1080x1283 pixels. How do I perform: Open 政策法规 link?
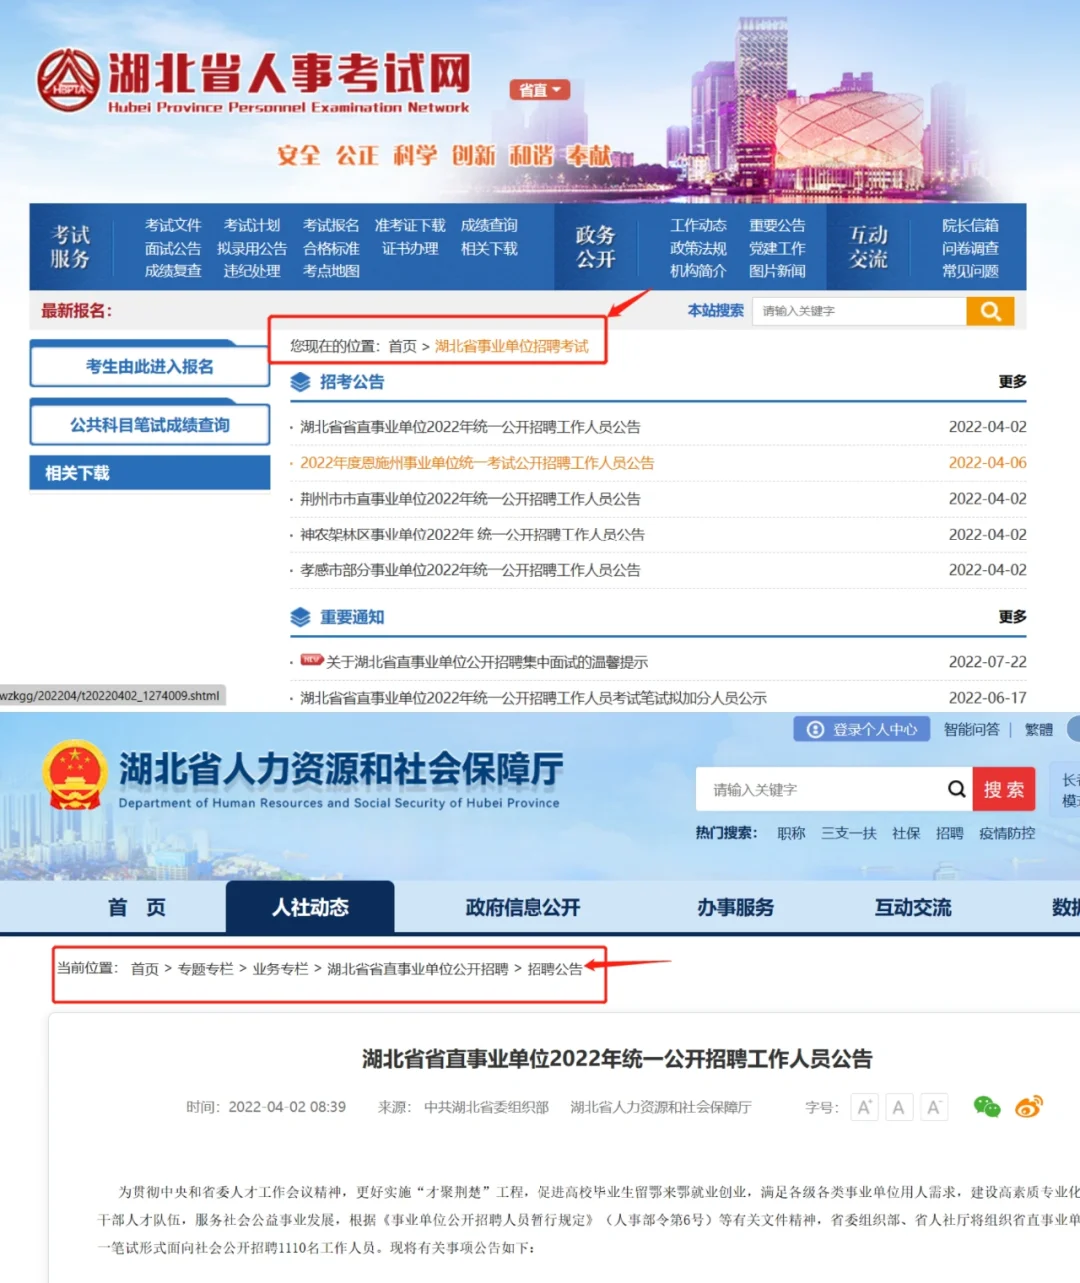698,248
